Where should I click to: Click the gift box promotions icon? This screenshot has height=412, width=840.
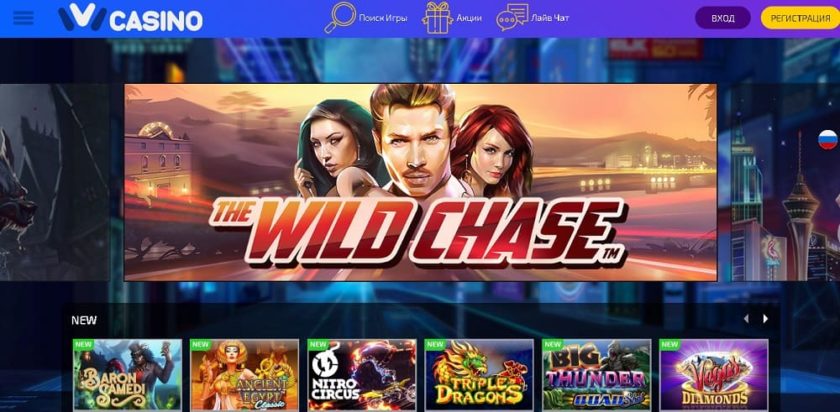(x=437, y=18)
